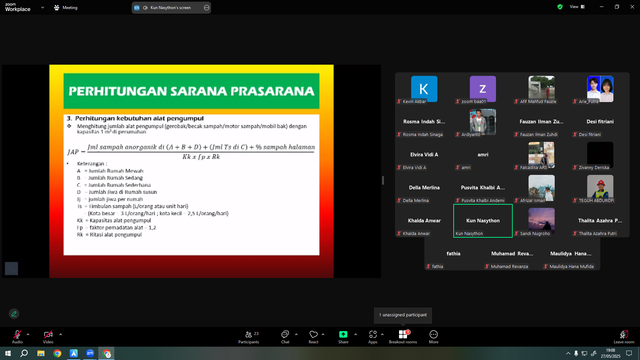Open the Zoom Workplace dropdown chevron
Image resolution: width=640 pixels, height=360 pixels.
[42, 7]
